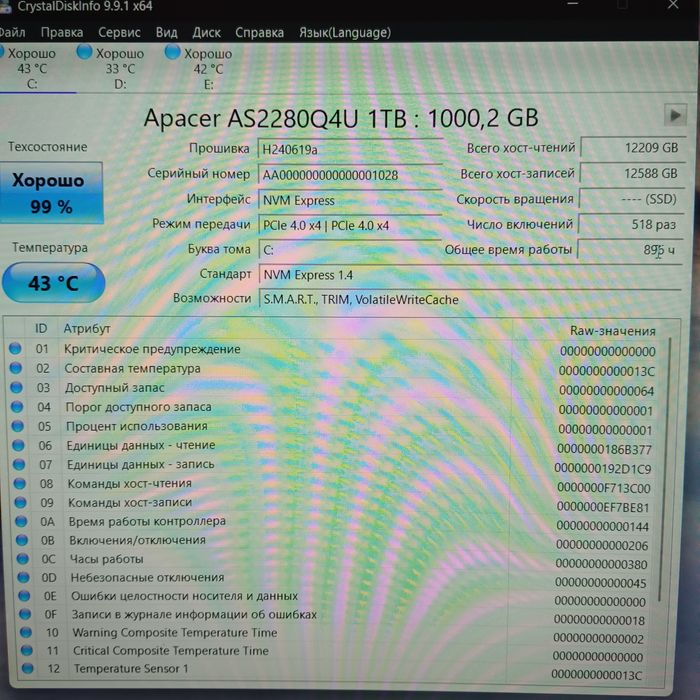The image size is (700, 700).
Task: Click status orb for attribute 02
Action: pyautogui.click(x=16, y=368)
